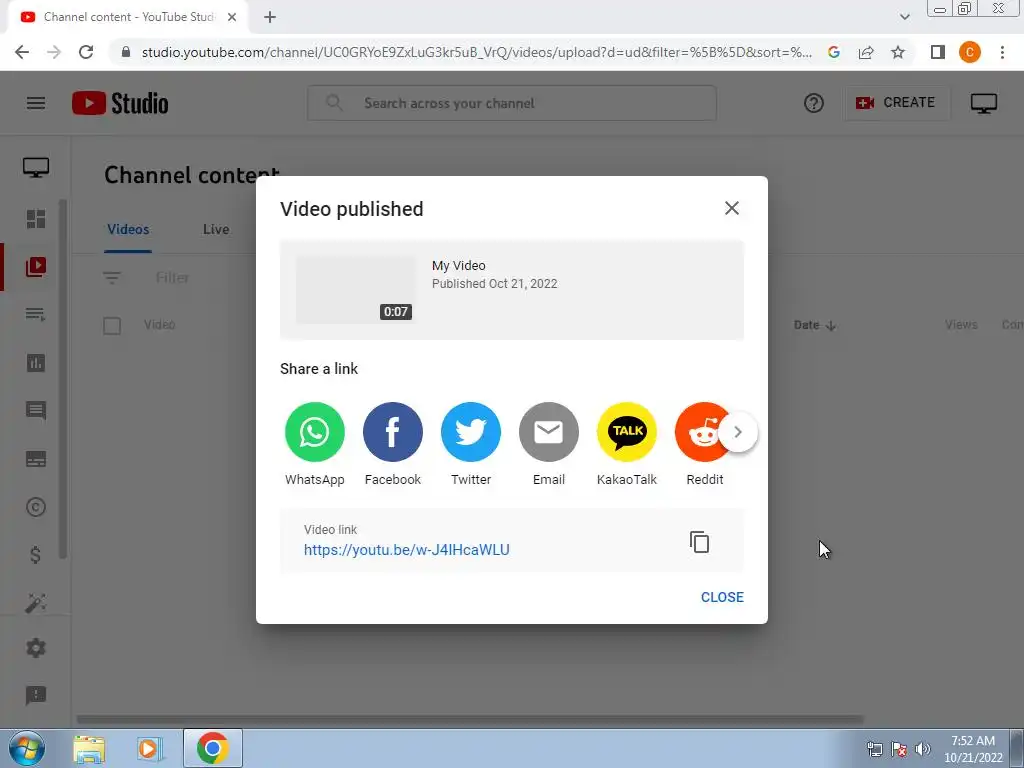The width and height of the screenshot is (1024, 768).
Task: Open Dashboard in the sidebar
Action: (x=36, y=219)
